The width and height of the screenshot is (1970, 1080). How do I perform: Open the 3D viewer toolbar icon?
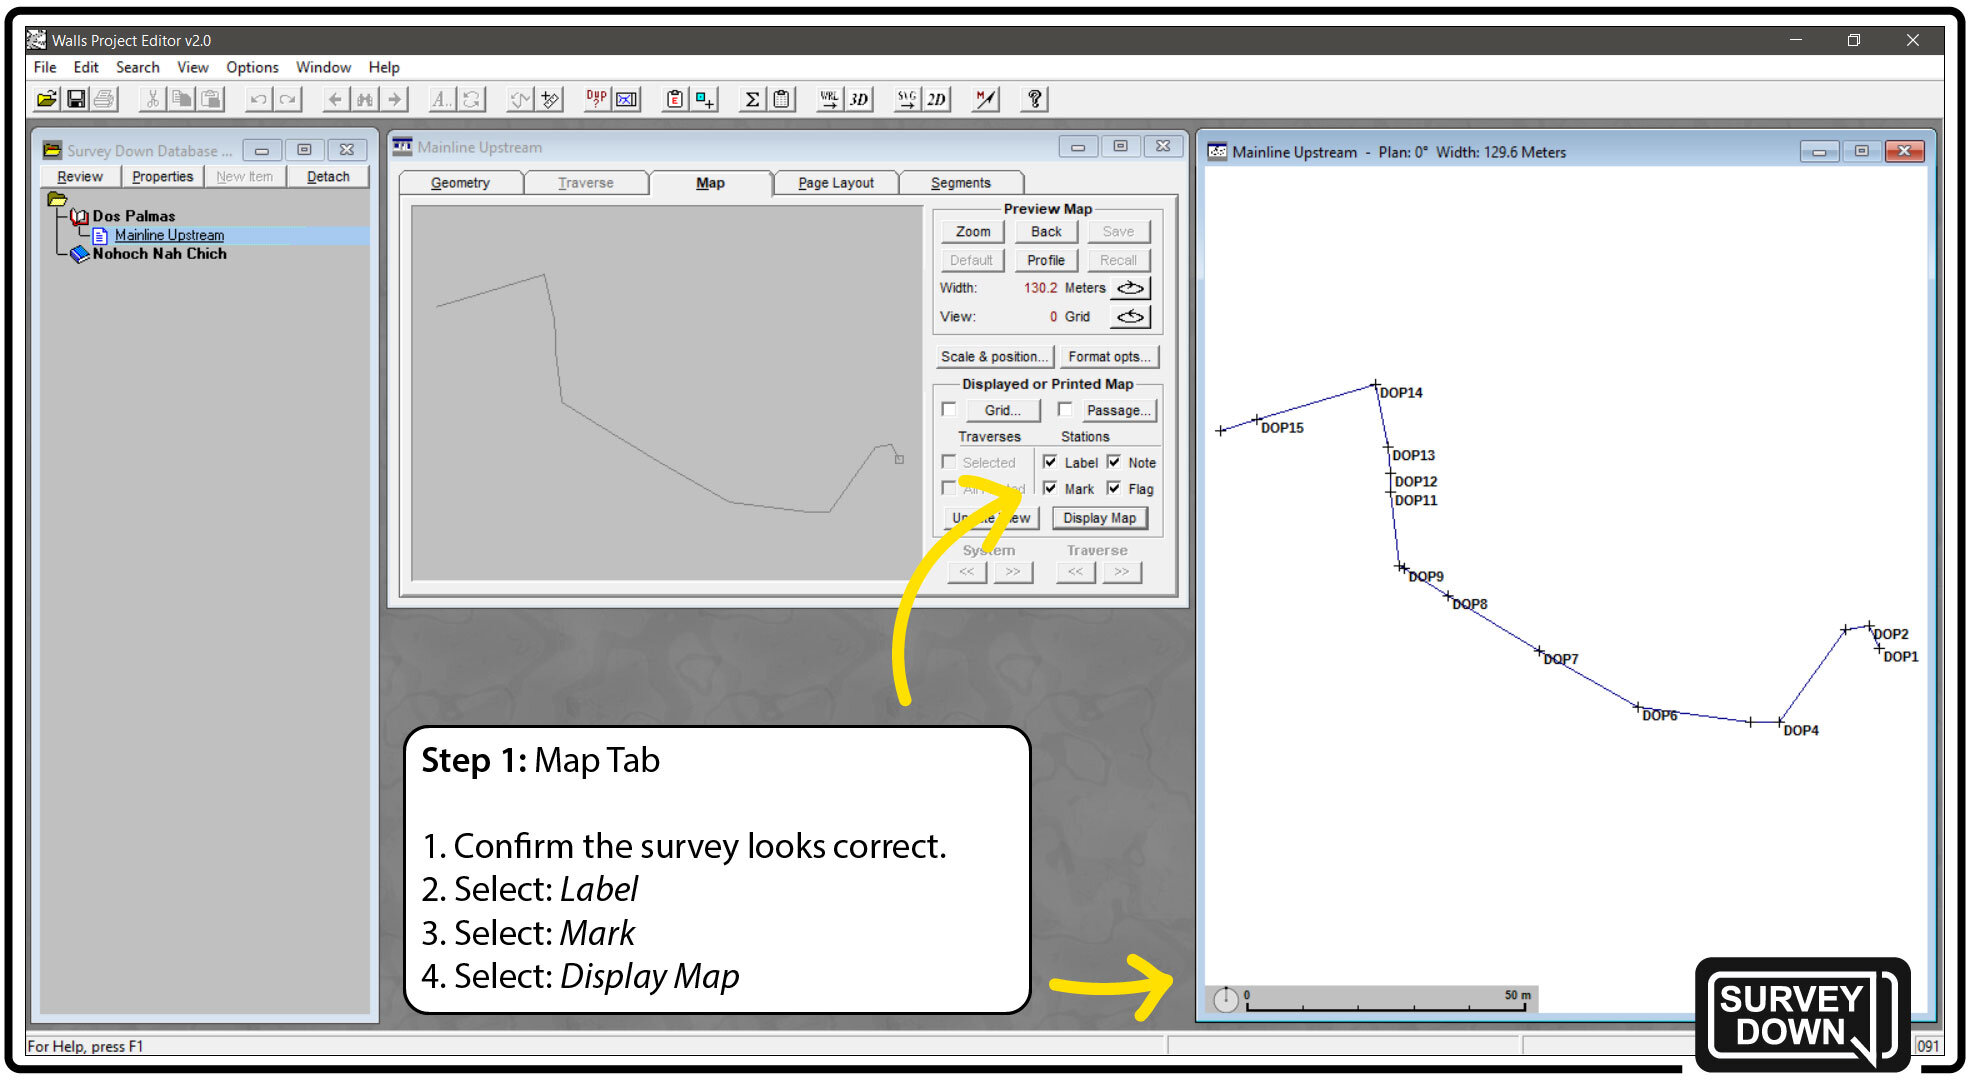click(859, 99)
